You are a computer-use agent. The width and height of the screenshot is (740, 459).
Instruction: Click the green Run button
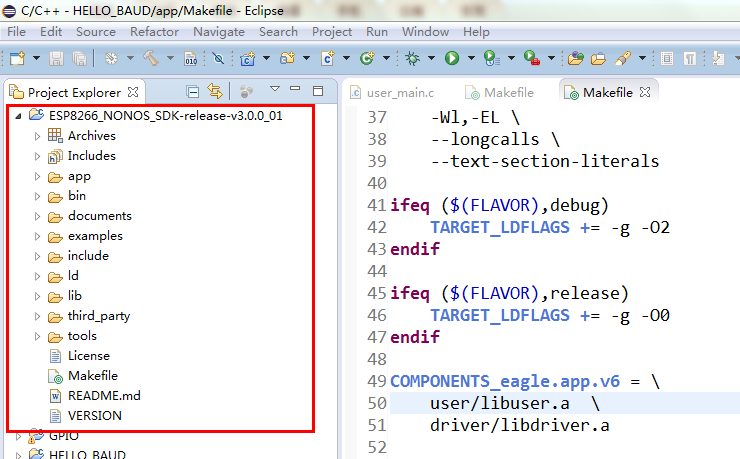pyautogui.click(x=452, y=58)
